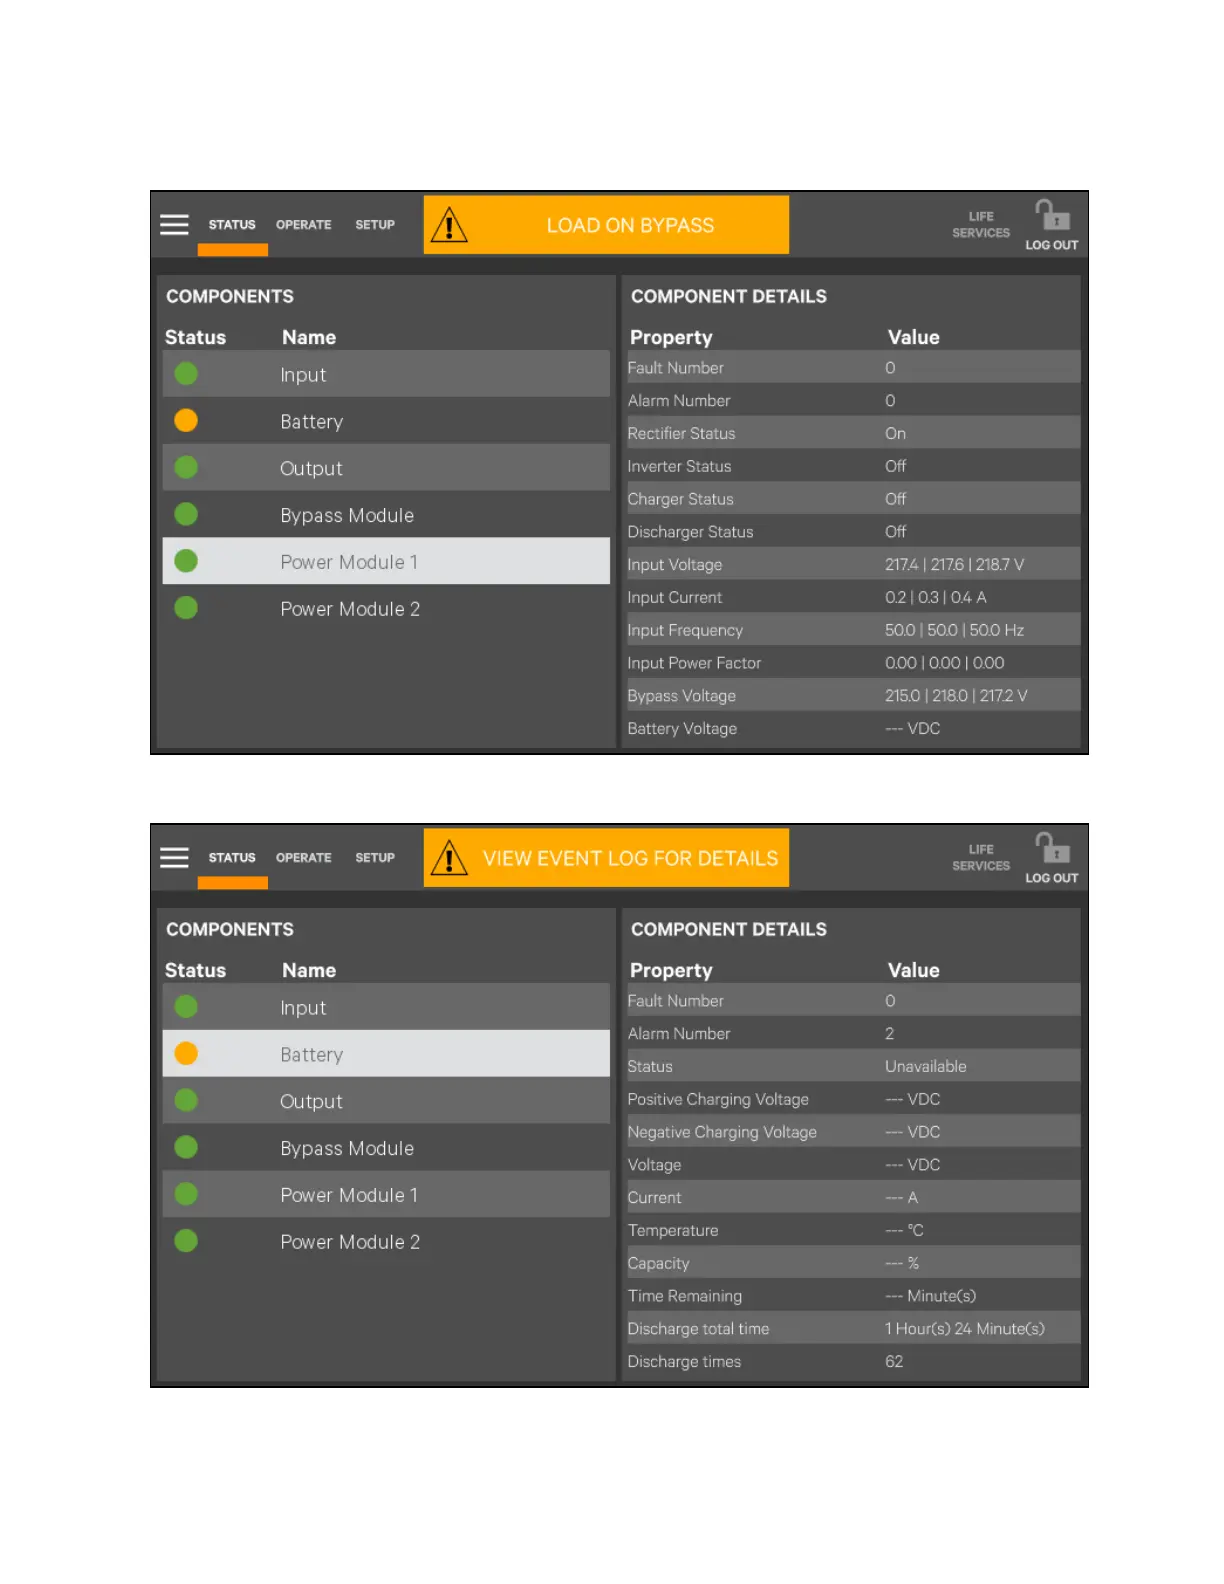Select Power Module 2 in top screen
Image resolution: width=1224 pixels, height=1584 pixels.
point(386,608)
